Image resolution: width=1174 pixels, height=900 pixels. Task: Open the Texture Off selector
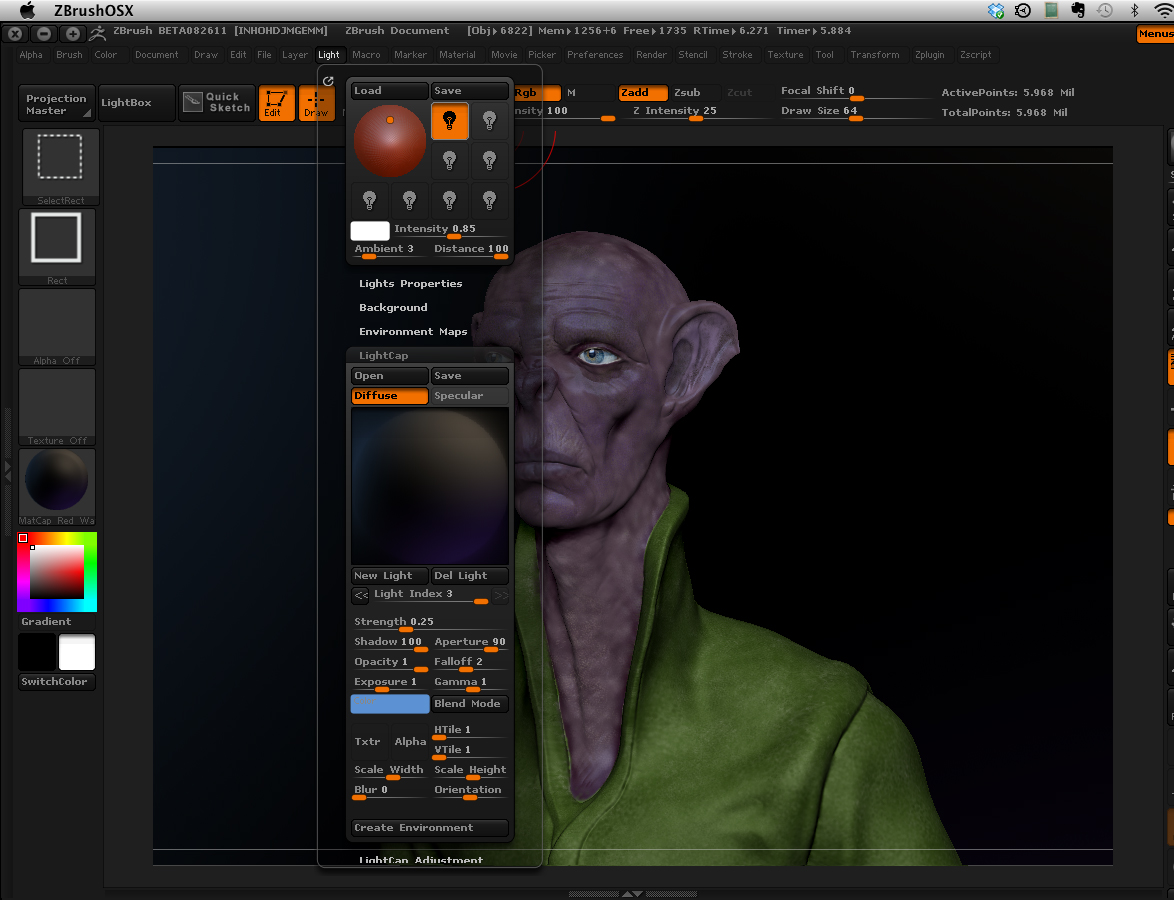click(57, 407)
